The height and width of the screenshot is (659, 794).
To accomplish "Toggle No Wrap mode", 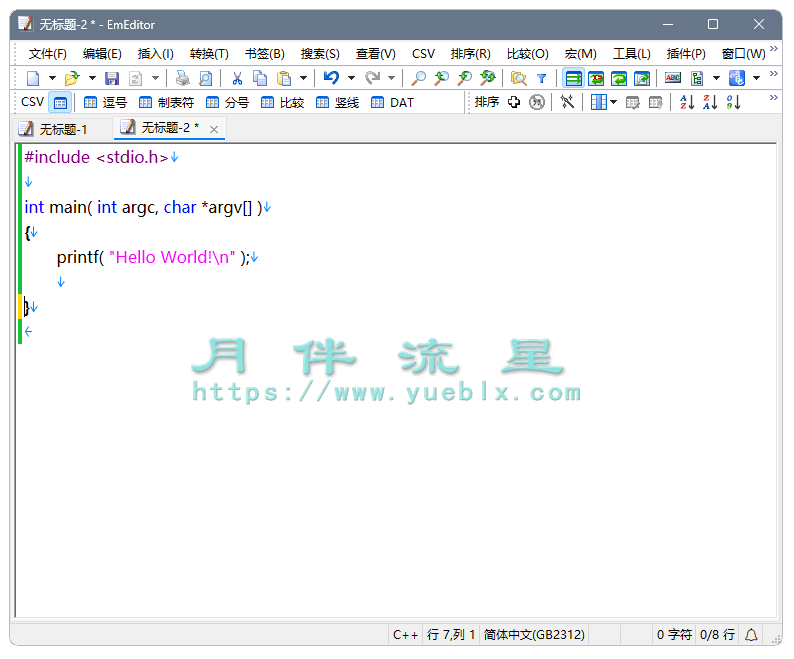I will (x=573, y=79).
